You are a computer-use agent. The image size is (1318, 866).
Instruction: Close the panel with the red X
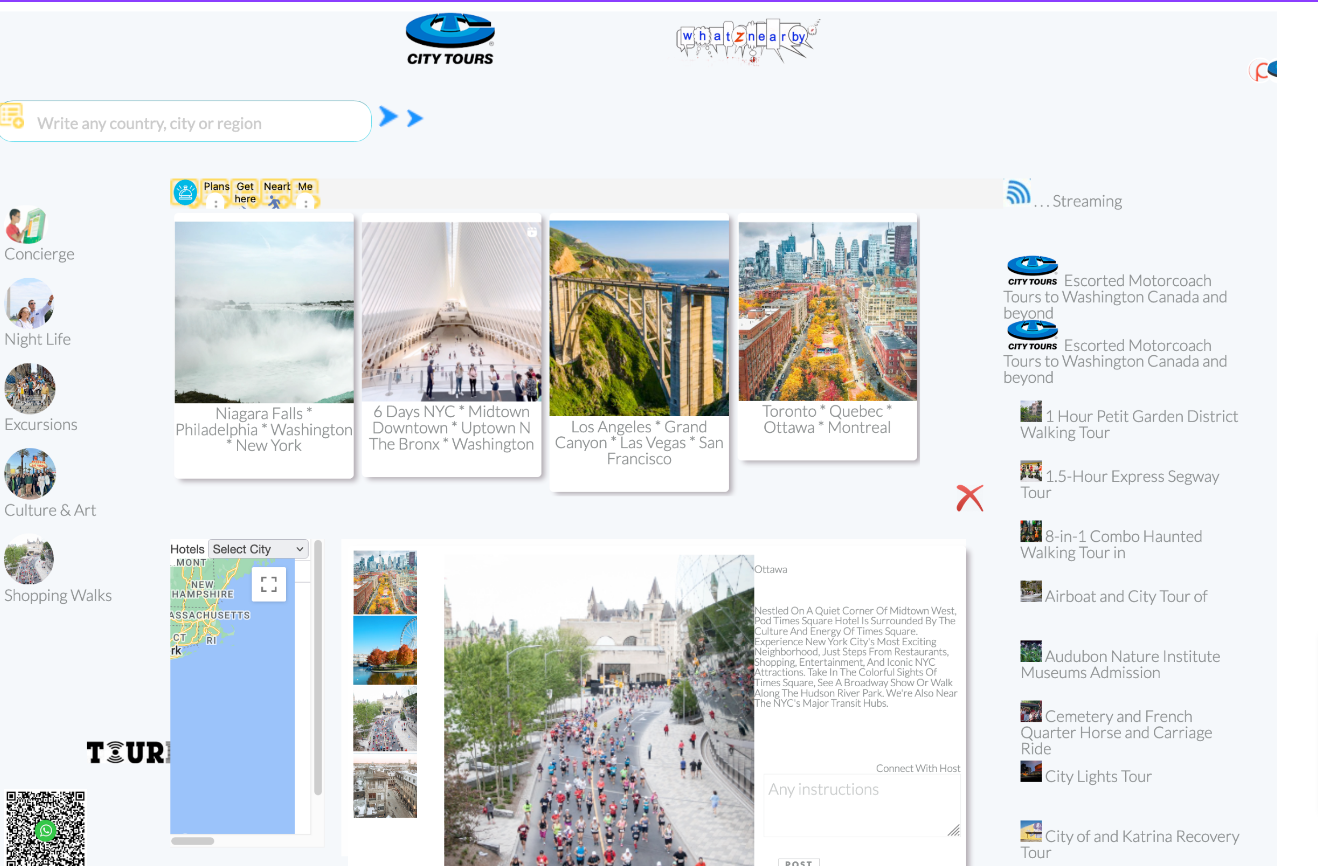[969, 498]
